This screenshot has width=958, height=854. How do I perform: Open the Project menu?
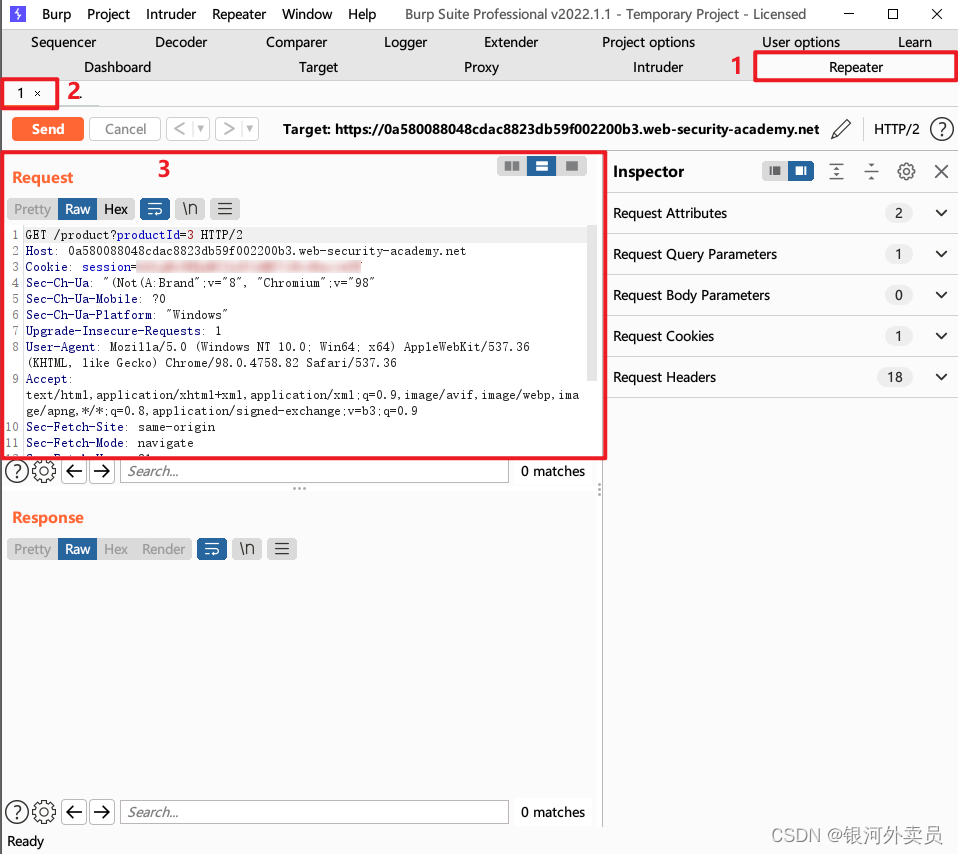108,14
